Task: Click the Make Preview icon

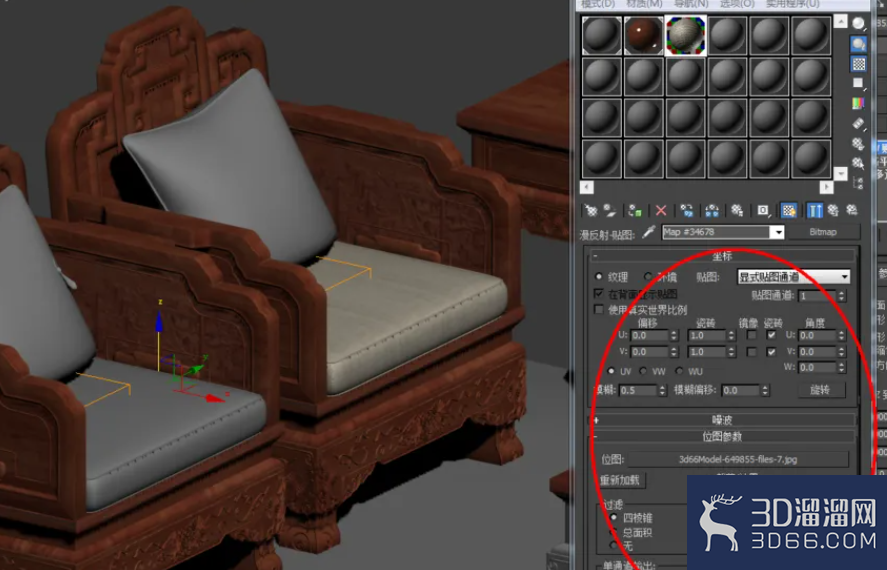Action: tap(859, 123)
